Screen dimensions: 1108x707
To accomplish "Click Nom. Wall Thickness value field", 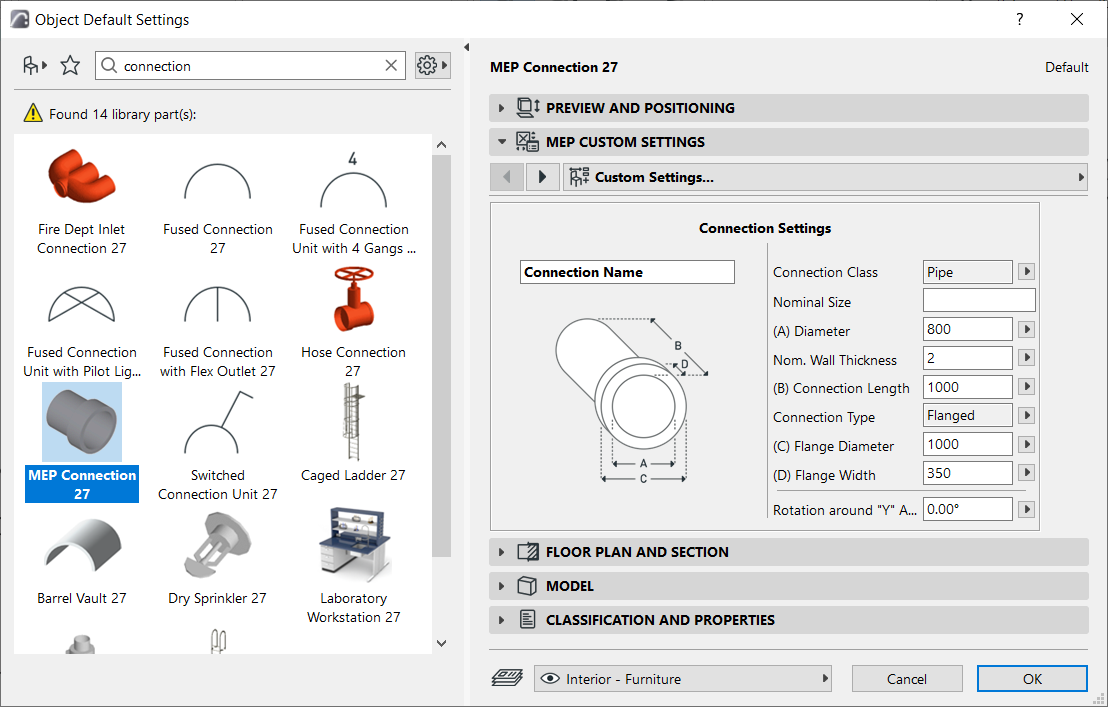I will [967, 358].
